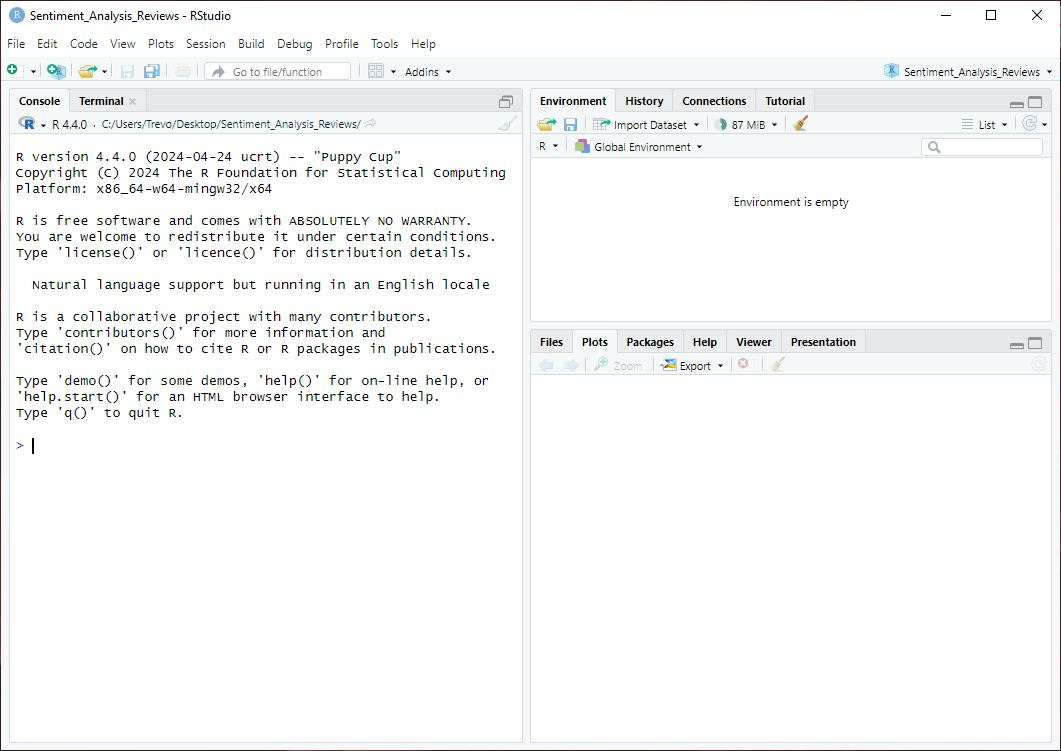Click the Save all documents icon
Image resolution: width=1061 pixels, height=751 pixels.
[152, 71]
